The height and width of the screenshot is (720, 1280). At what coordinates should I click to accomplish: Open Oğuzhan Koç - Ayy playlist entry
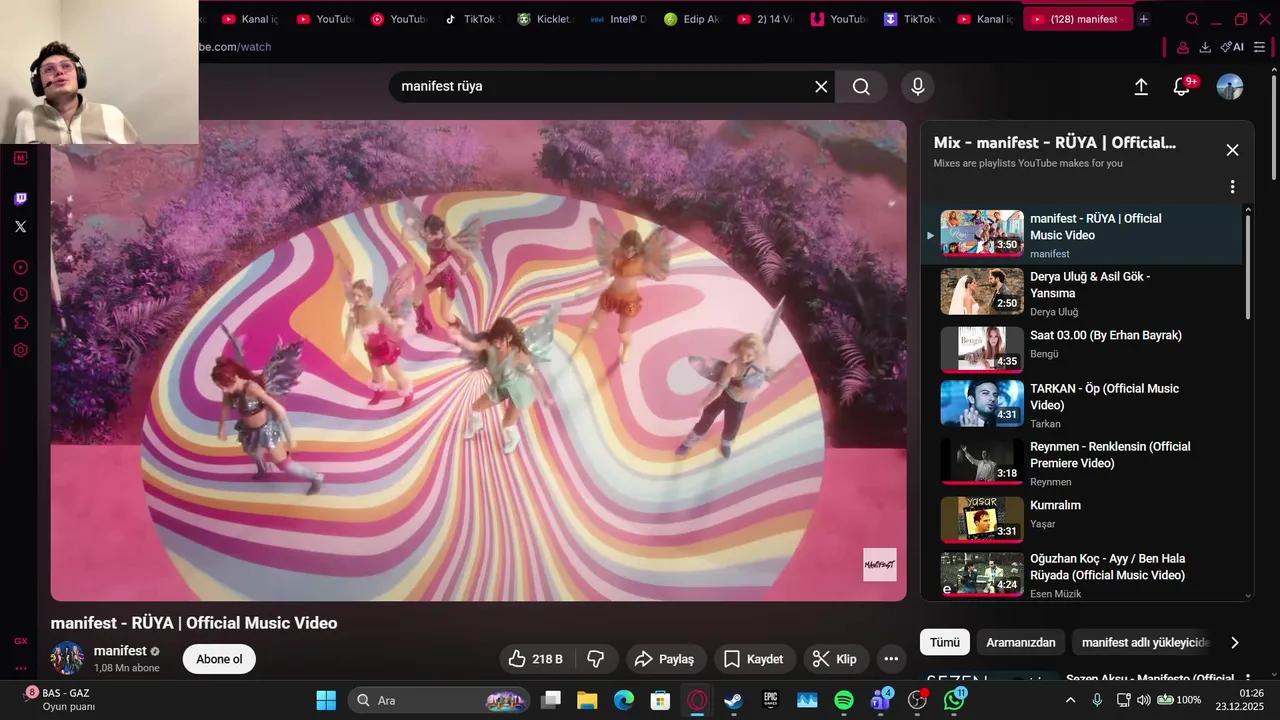(x=1081, y=573)
